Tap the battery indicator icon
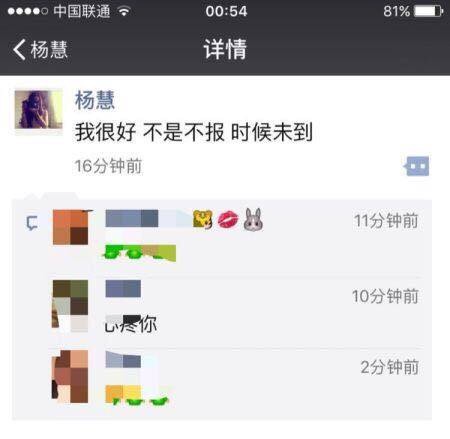 click(x=428, y=12)
